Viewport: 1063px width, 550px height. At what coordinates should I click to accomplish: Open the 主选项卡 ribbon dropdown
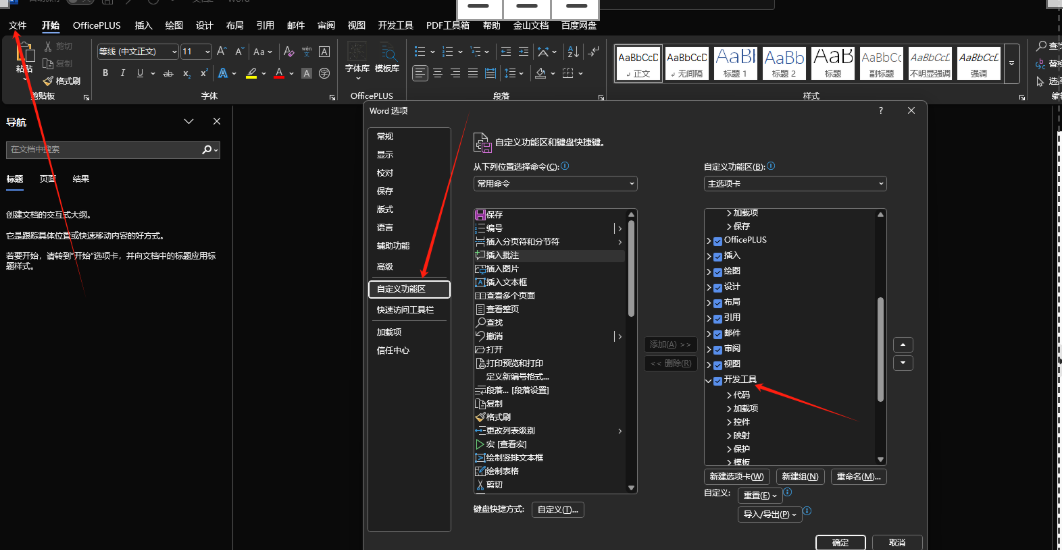point(794,184)
